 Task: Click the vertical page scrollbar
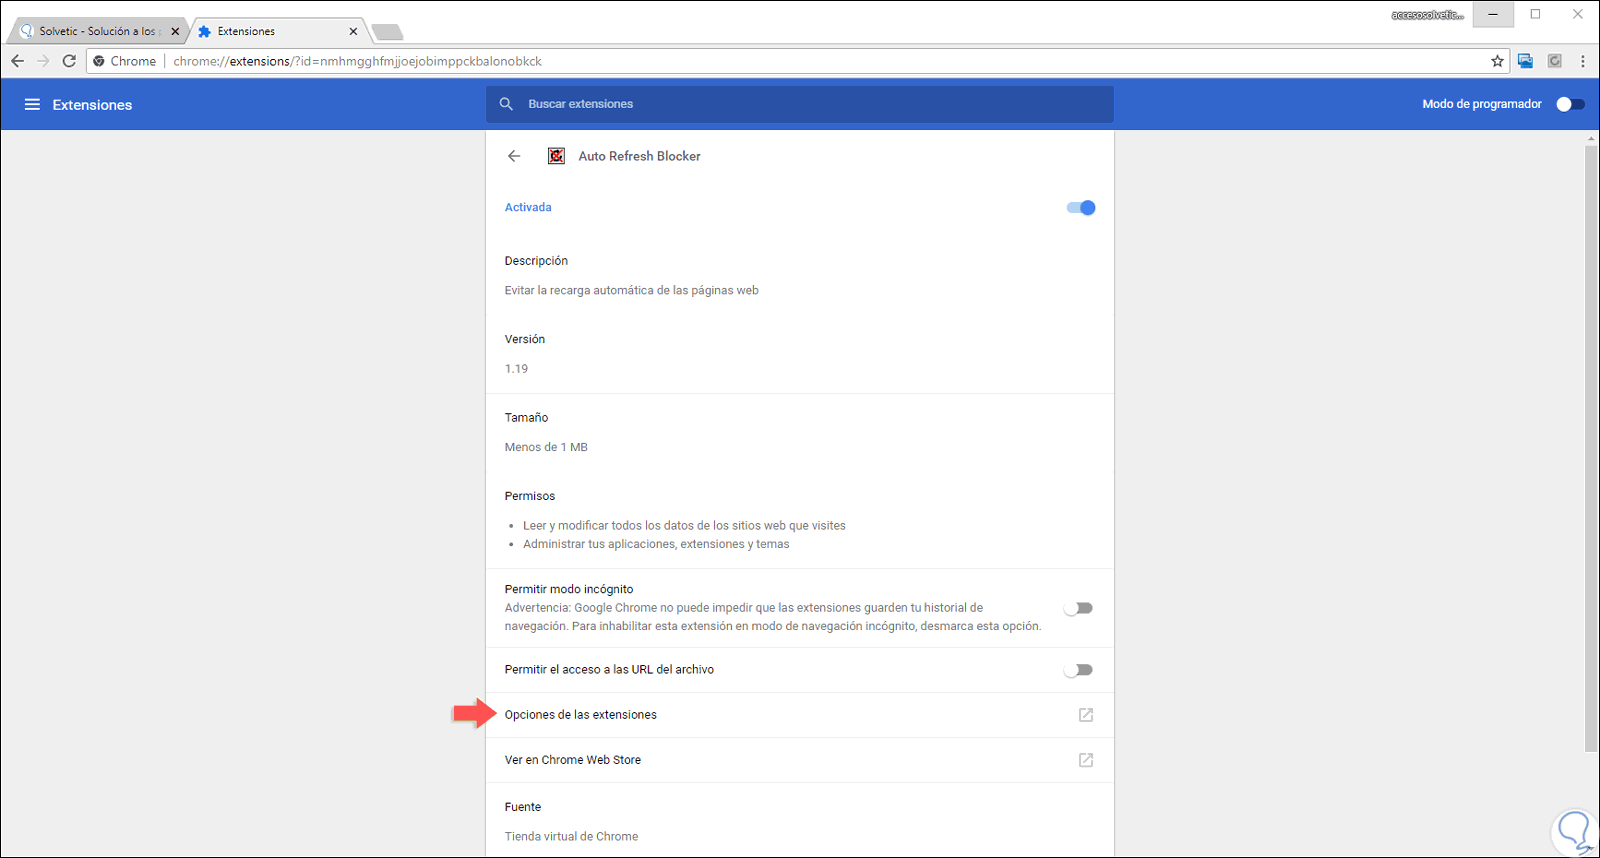1591,448
